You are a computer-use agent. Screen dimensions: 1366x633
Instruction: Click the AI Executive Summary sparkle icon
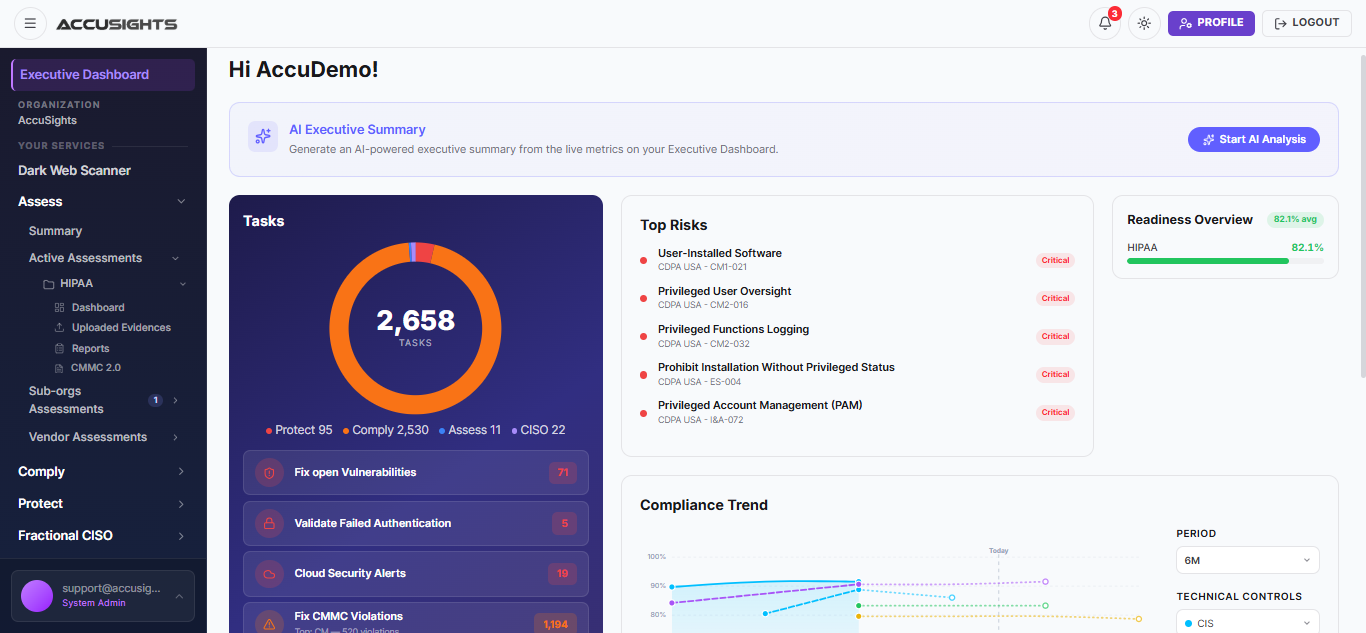(263, 137)
